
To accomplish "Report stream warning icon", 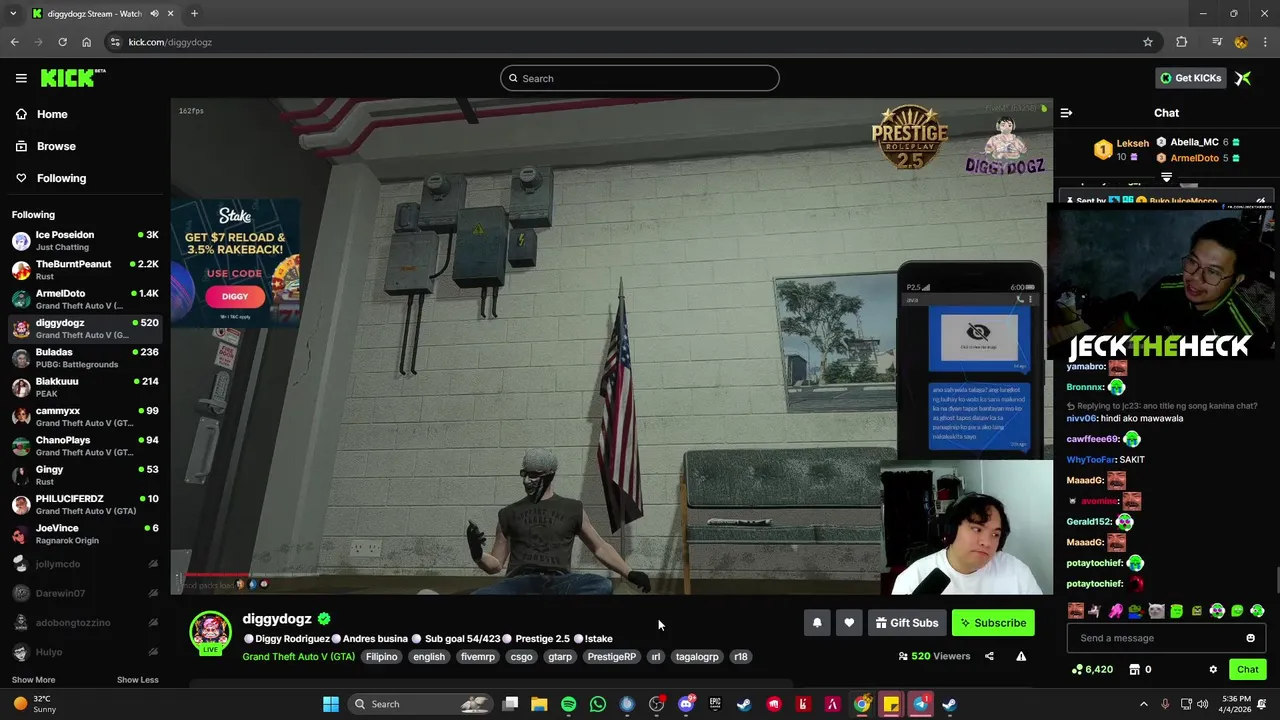I will click(x=1021, y=656).
